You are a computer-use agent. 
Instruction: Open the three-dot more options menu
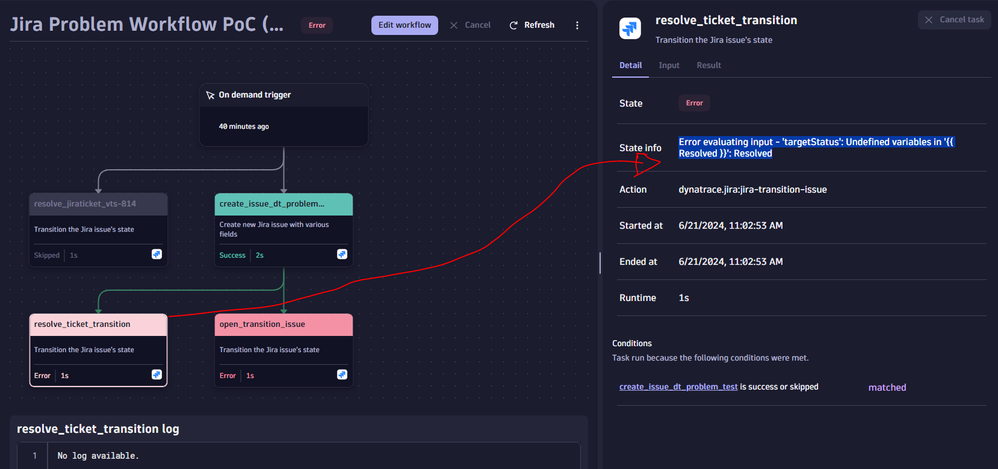click(x=577, y=25)
